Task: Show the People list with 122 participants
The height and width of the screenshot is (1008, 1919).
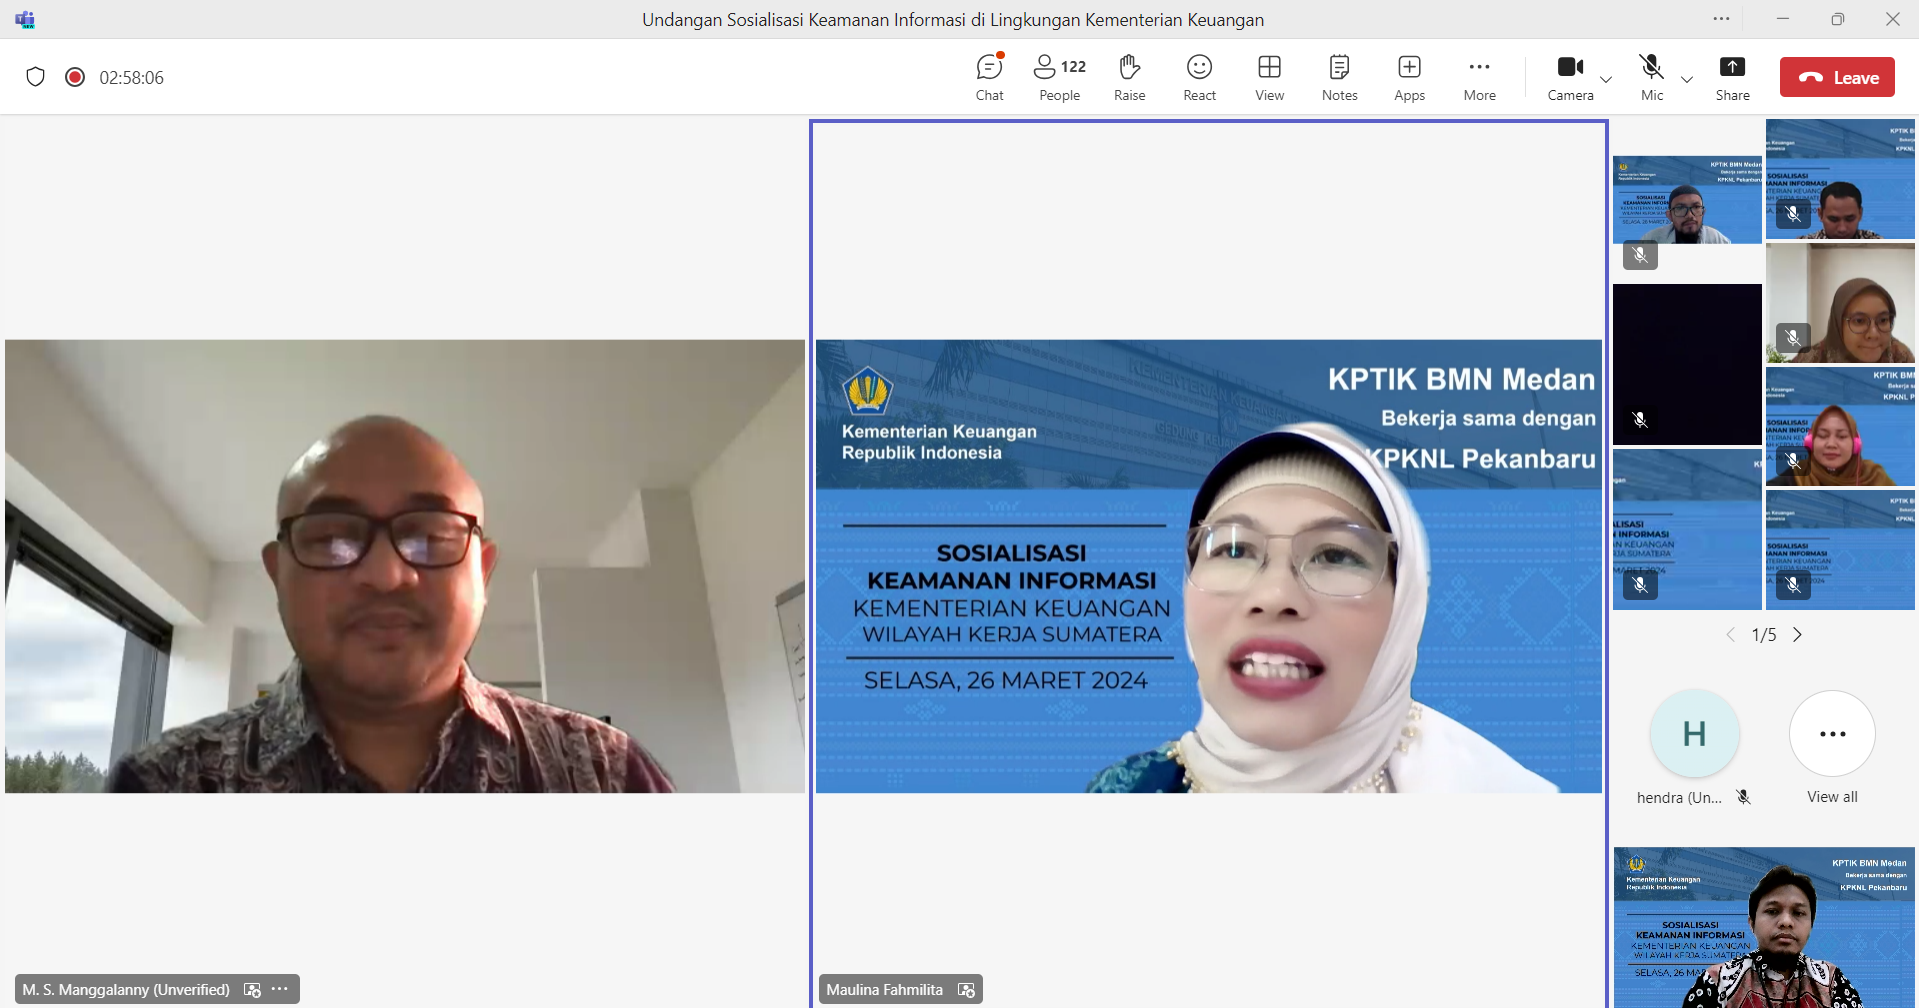Action: (1059, 77)
